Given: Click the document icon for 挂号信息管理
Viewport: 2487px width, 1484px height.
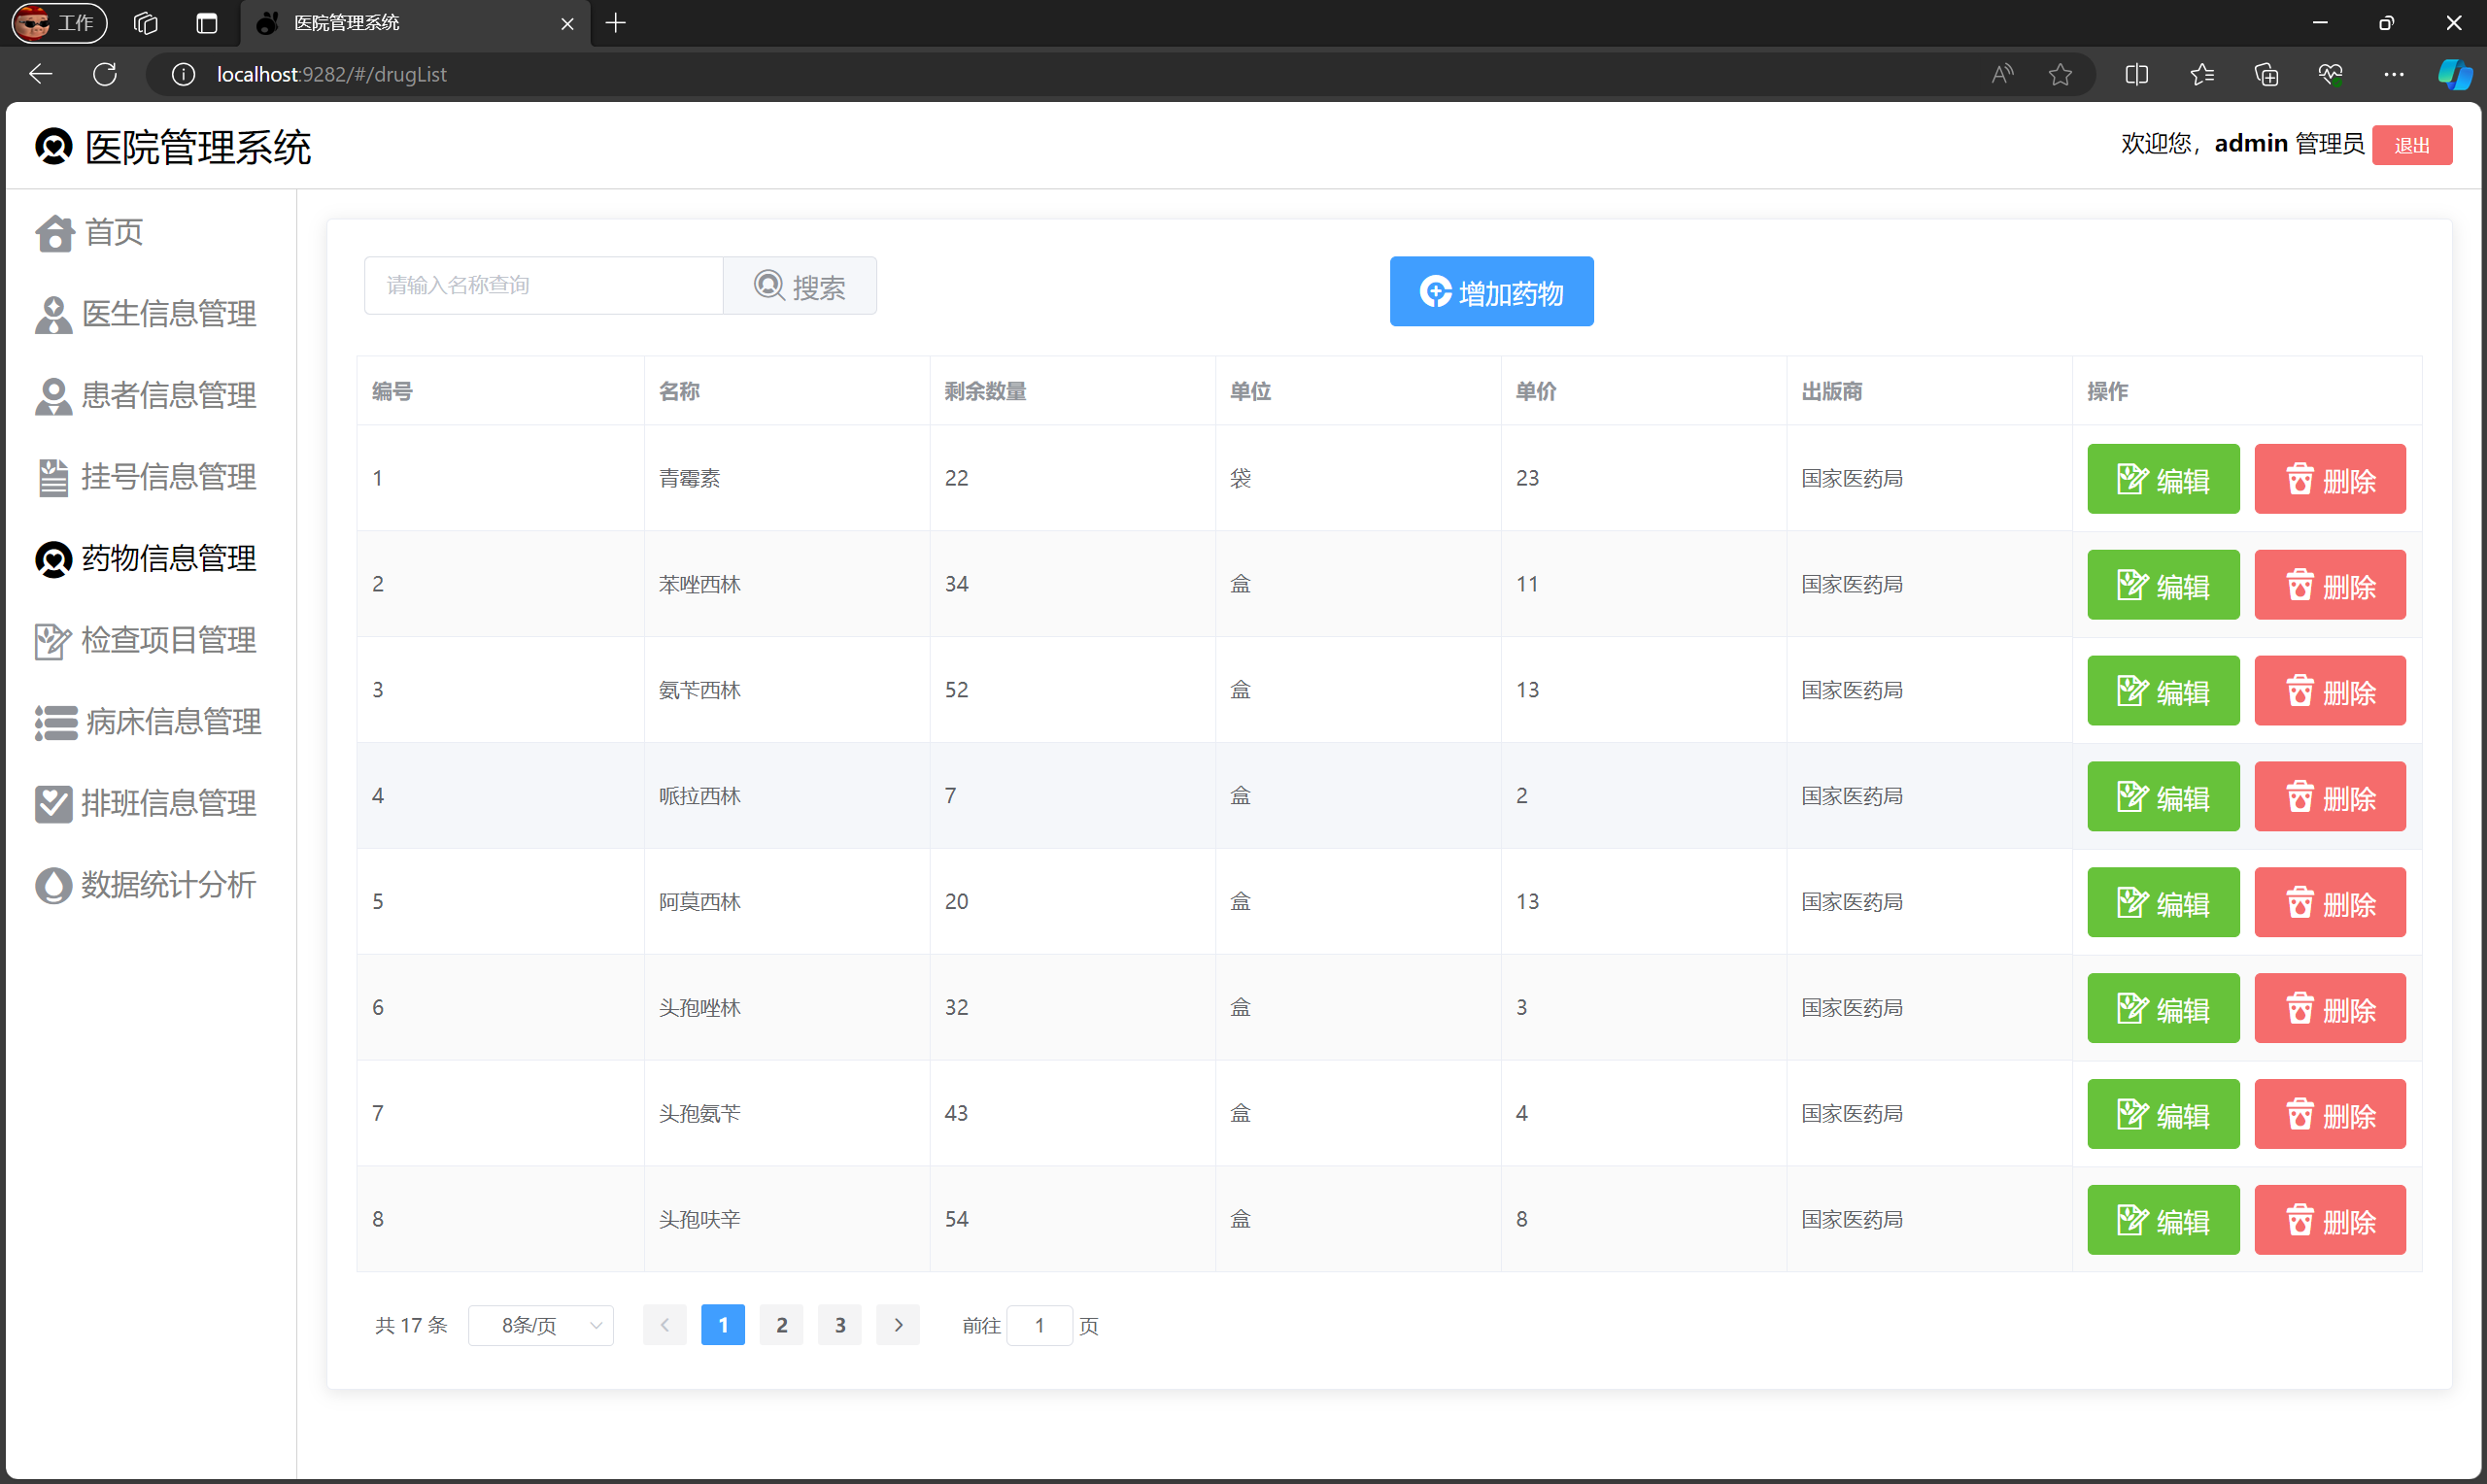Looking at the screenshot, I should [53, 478].
